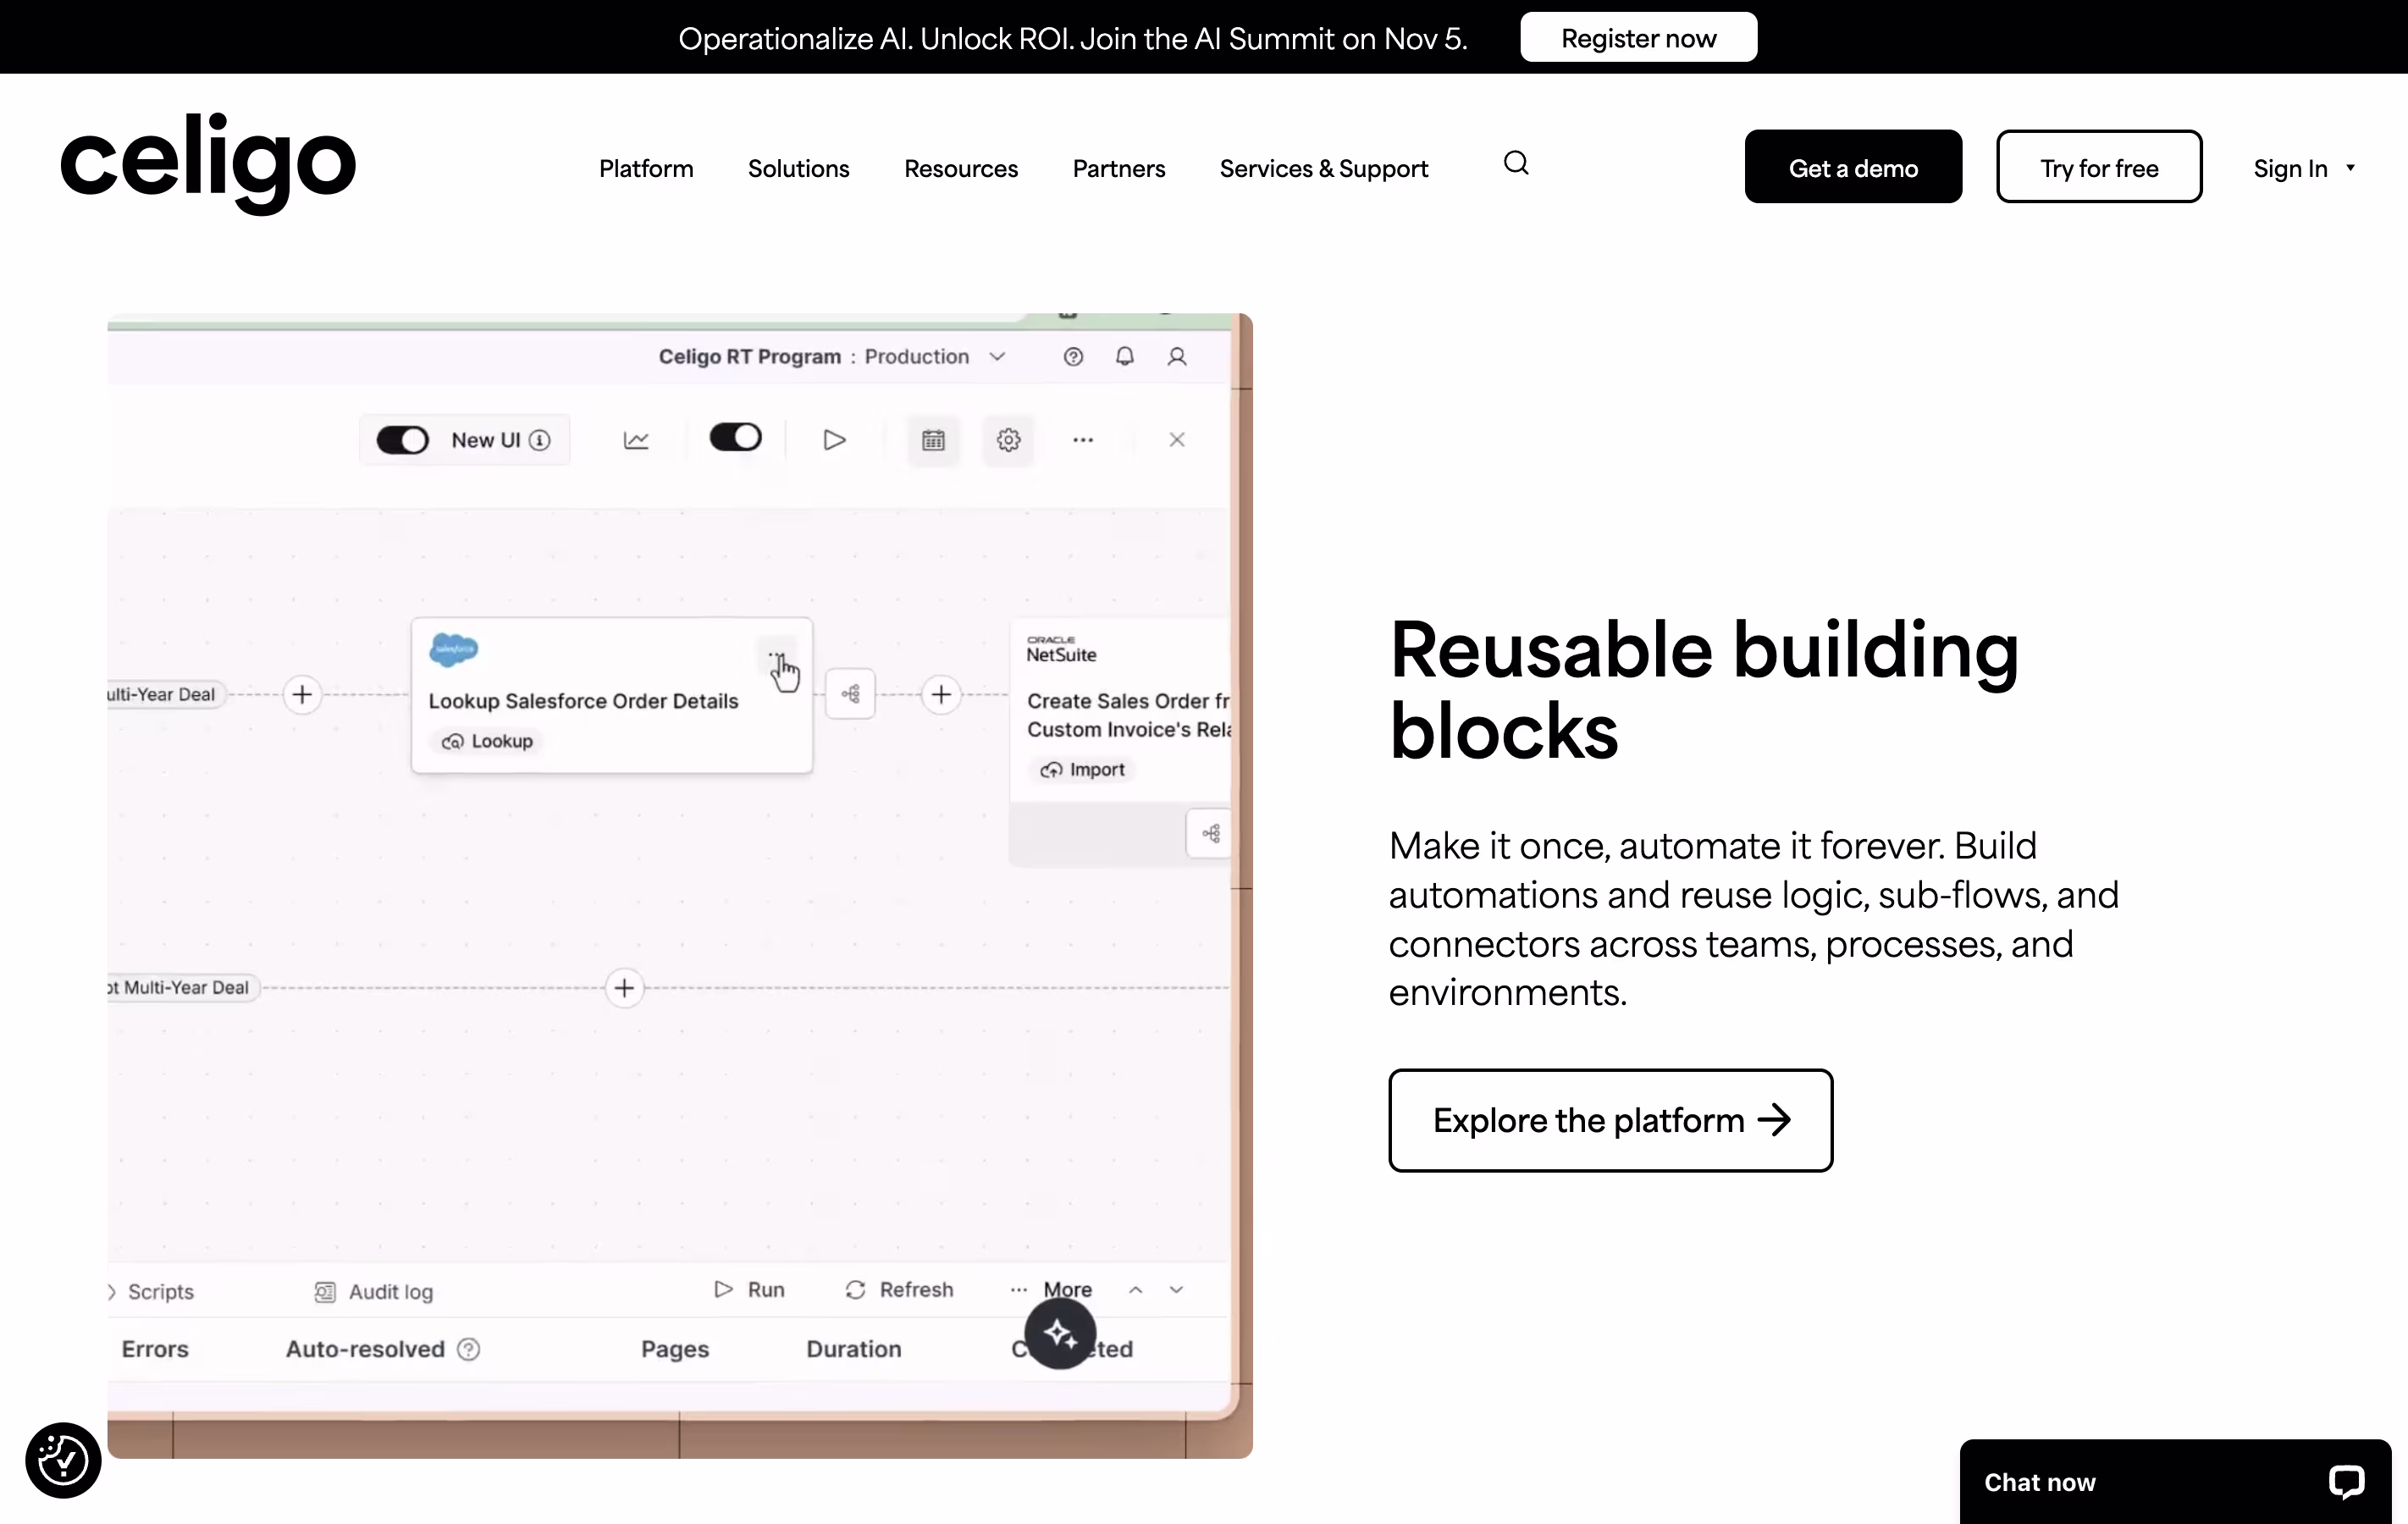
Task: Click the Get a demo button
Action: point(1852,167)
